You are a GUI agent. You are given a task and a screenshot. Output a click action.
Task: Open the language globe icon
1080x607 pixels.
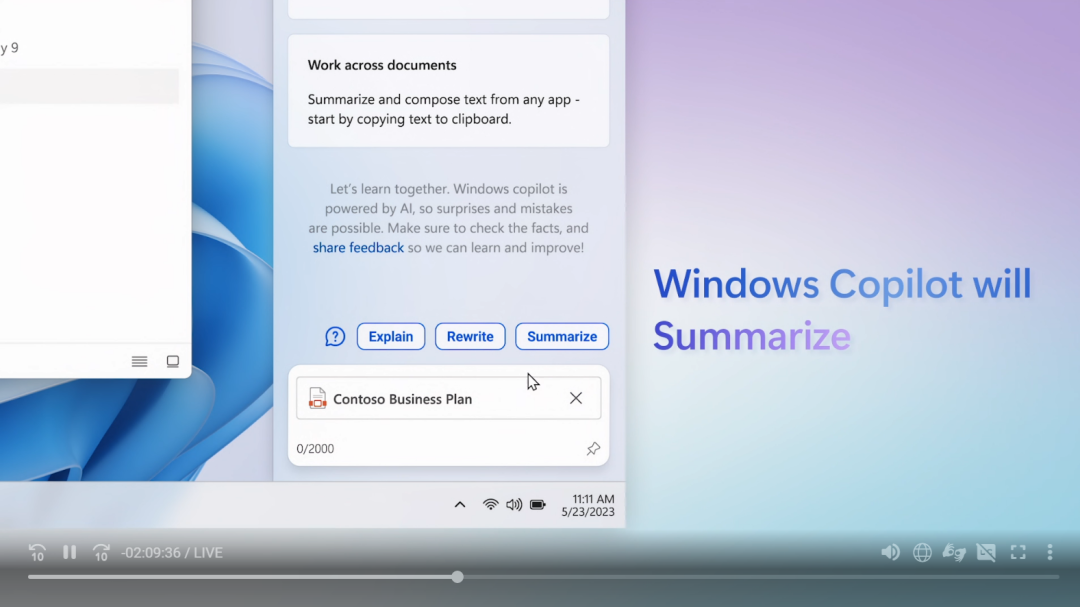coord(922,552)
